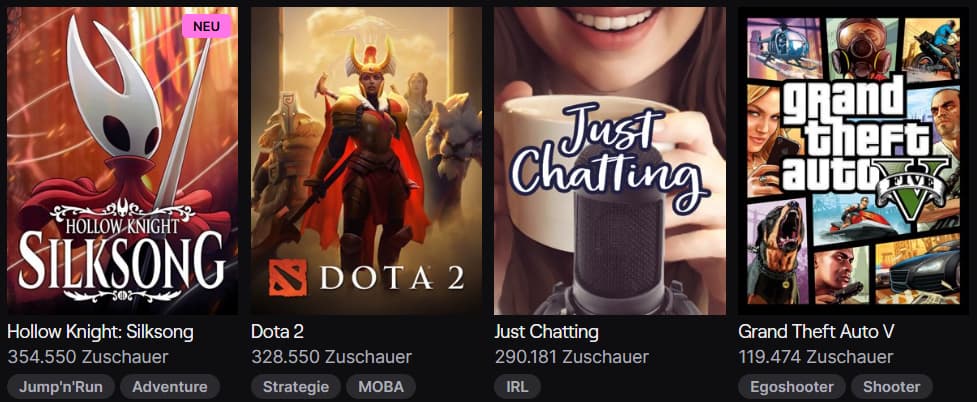The height and width of the screenshot is (402, 977).
Task: Click the pink NEU badge on Silksong
Action: 206,26
